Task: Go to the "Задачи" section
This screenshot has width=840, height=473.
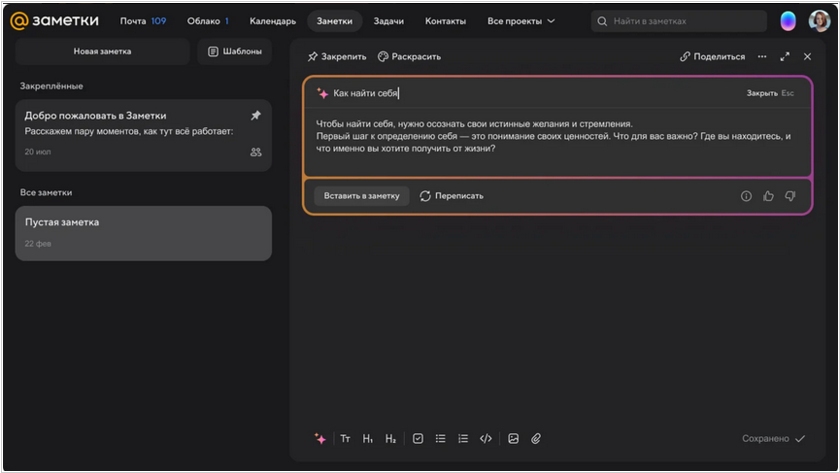Action: click(389, 21)
